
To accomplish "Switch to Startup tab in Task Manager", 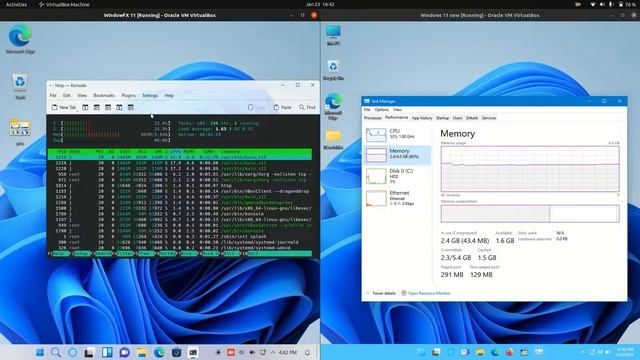I will pyautogui.click(x=442, y=118).
